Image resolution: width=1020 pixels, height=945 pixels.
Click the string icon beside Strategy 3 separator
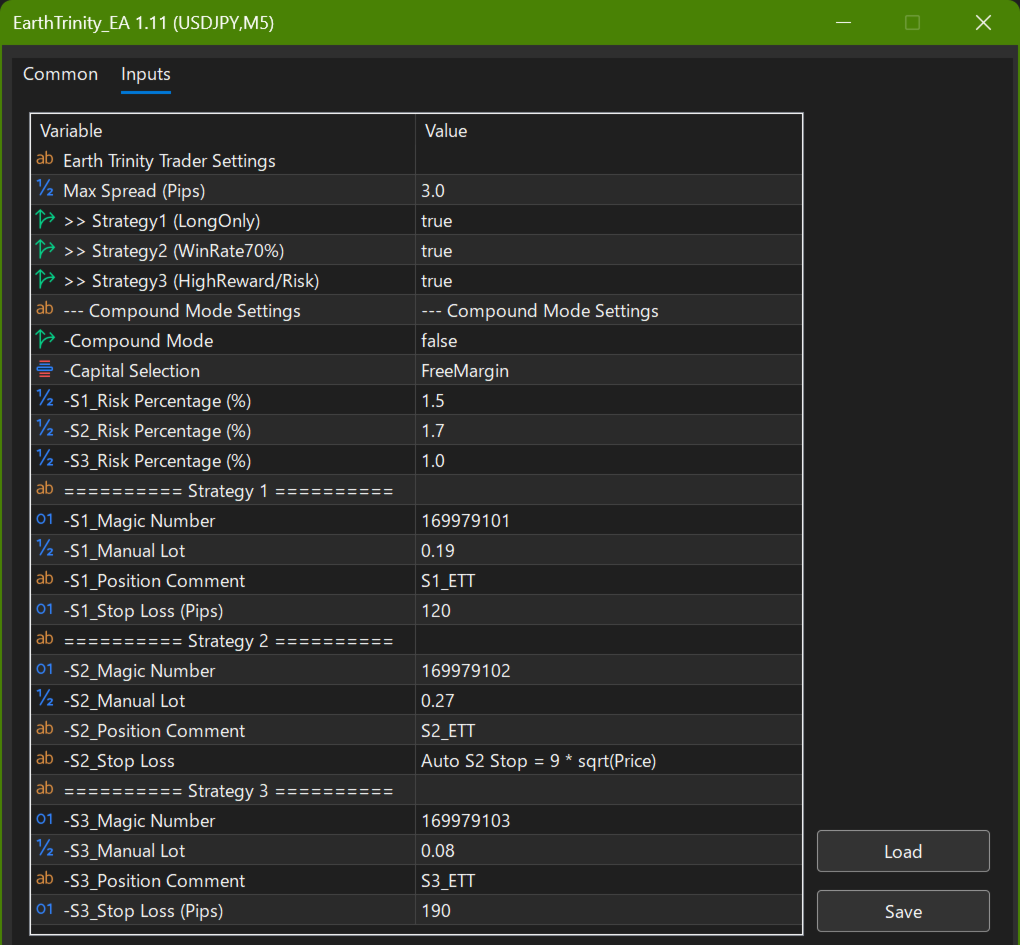45,789
